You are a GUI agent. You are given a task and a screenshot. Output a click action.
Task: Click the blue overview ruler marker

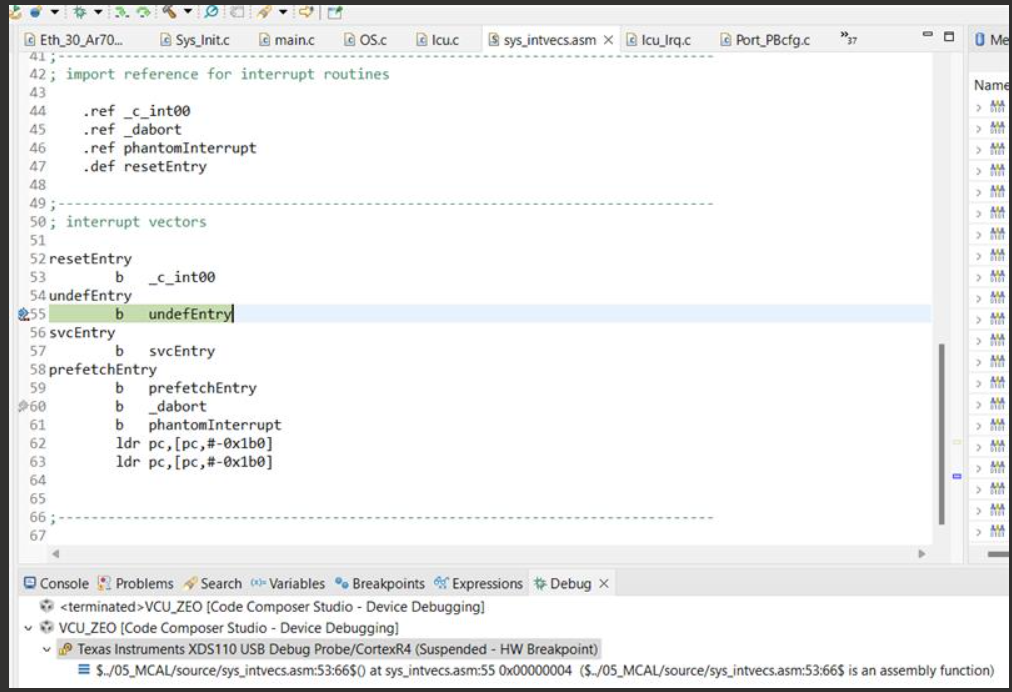[x=957, y=476]
